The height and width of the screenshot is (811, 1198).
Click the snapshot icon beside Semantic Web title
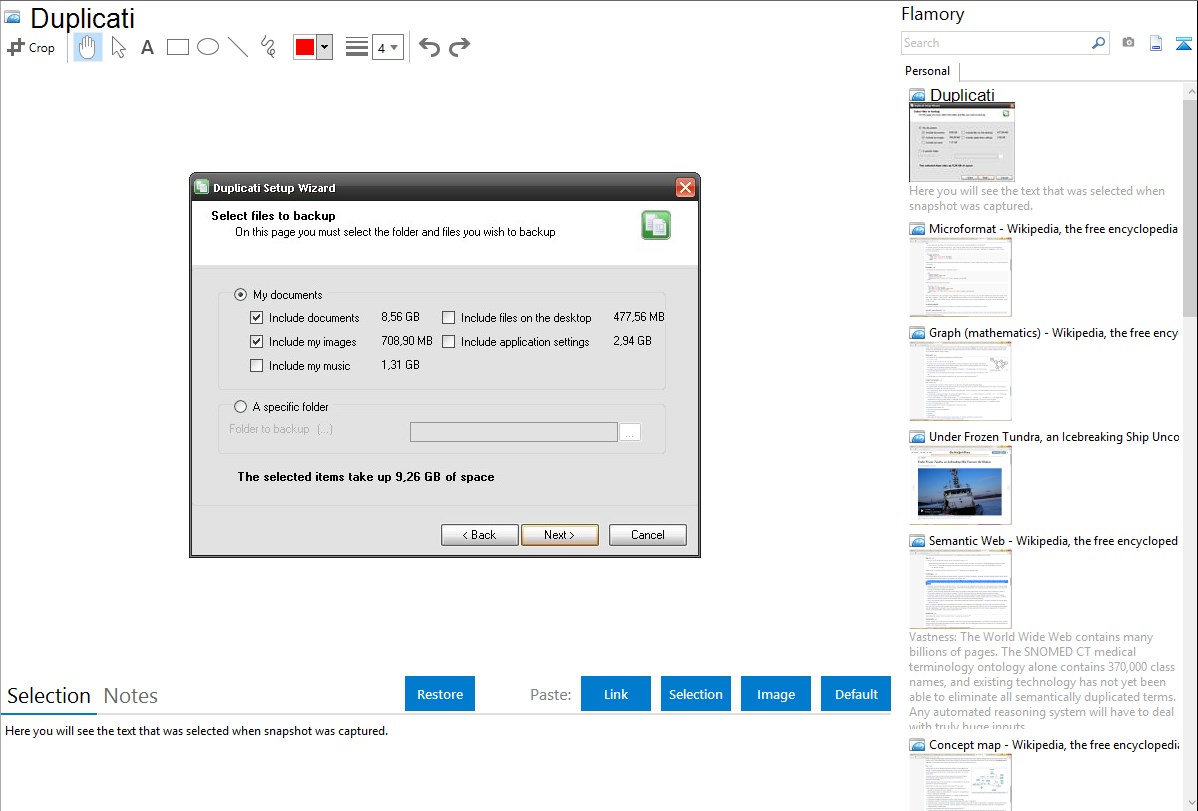coord(917,541)
